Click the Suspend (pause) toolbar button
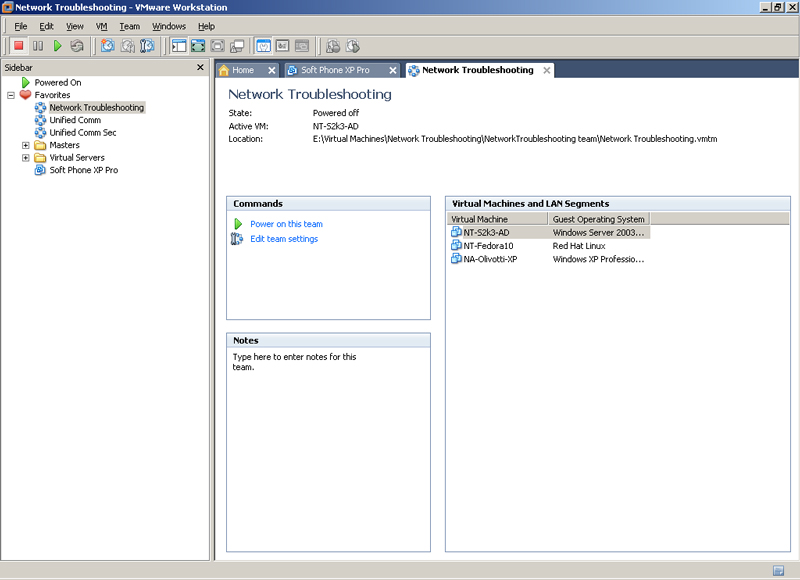The height and width of the screenshot is (580, 800). pos(38,46)
